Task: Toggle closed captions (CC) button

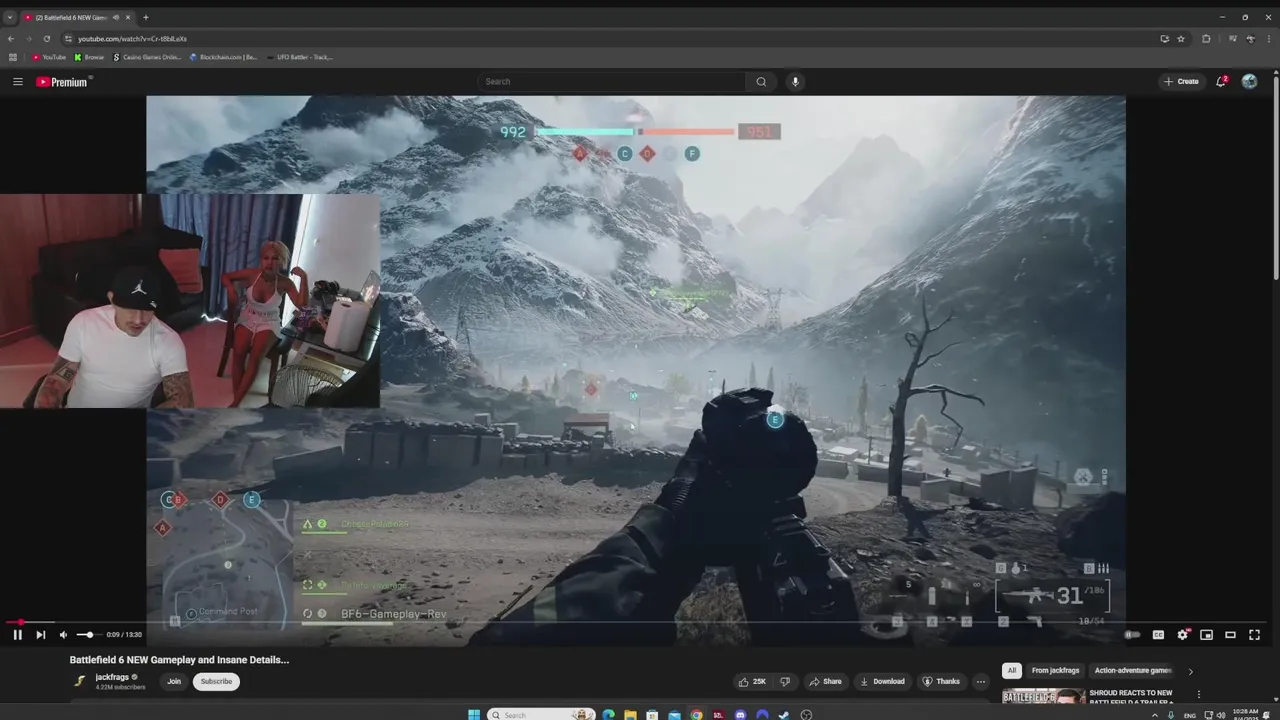Action: pos(1158,634)
